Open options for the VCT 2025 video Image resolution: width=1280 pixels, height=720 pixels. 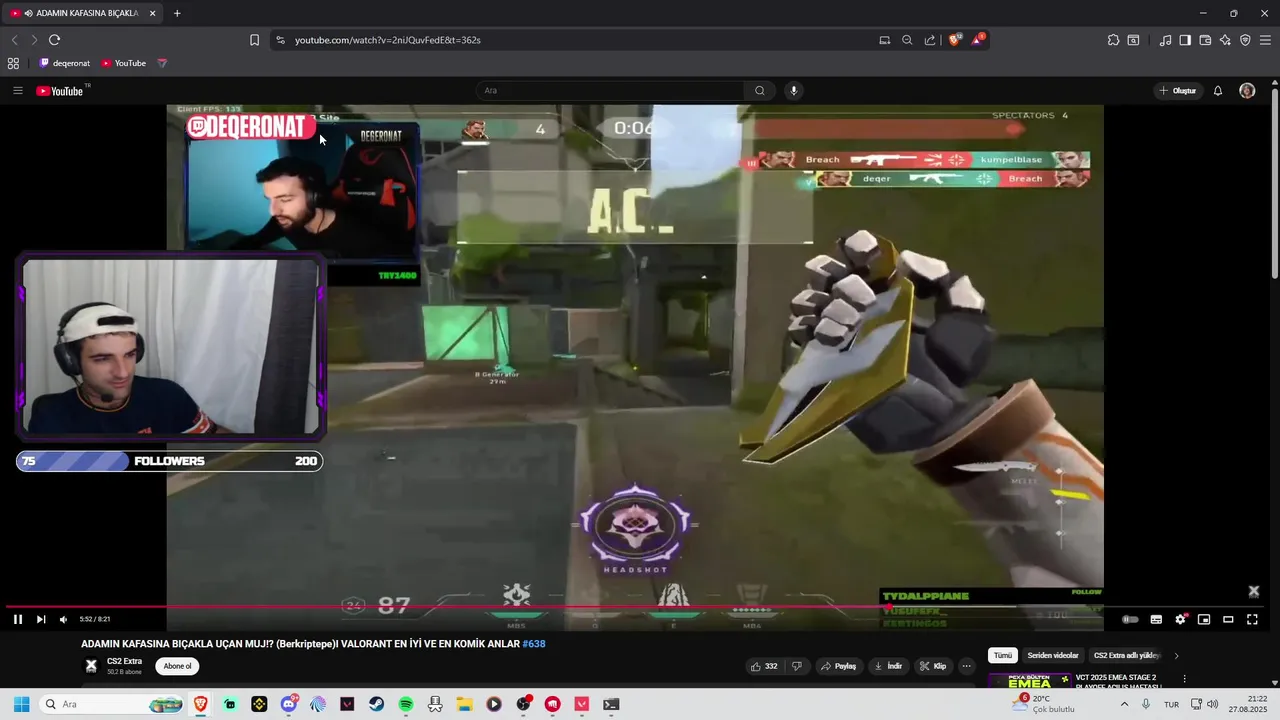[x=1185, y=679]
